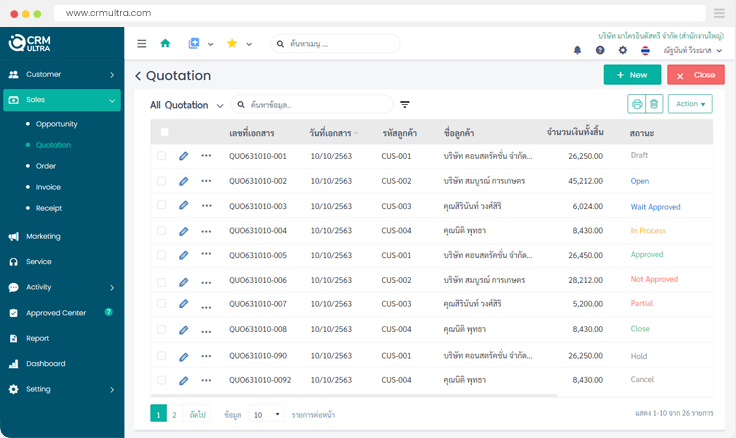Click the browser address bar

coord(380,13)
